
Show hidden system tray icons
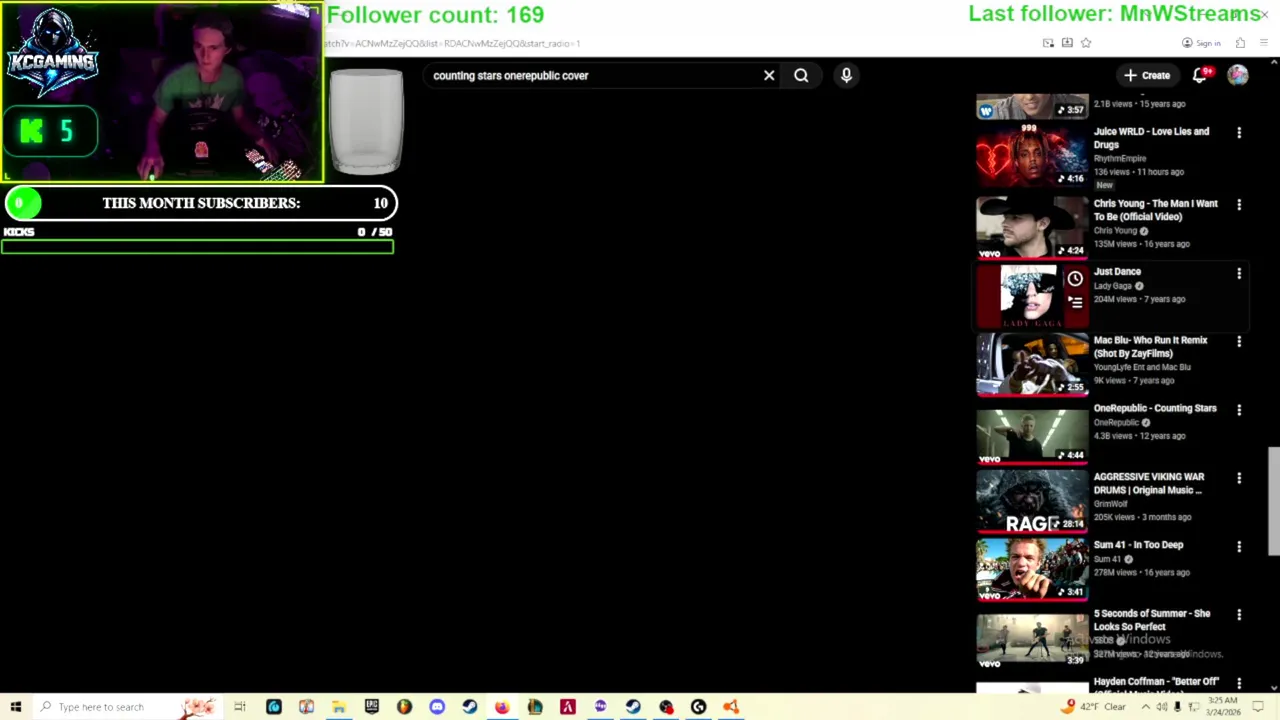click(1146, 707)
